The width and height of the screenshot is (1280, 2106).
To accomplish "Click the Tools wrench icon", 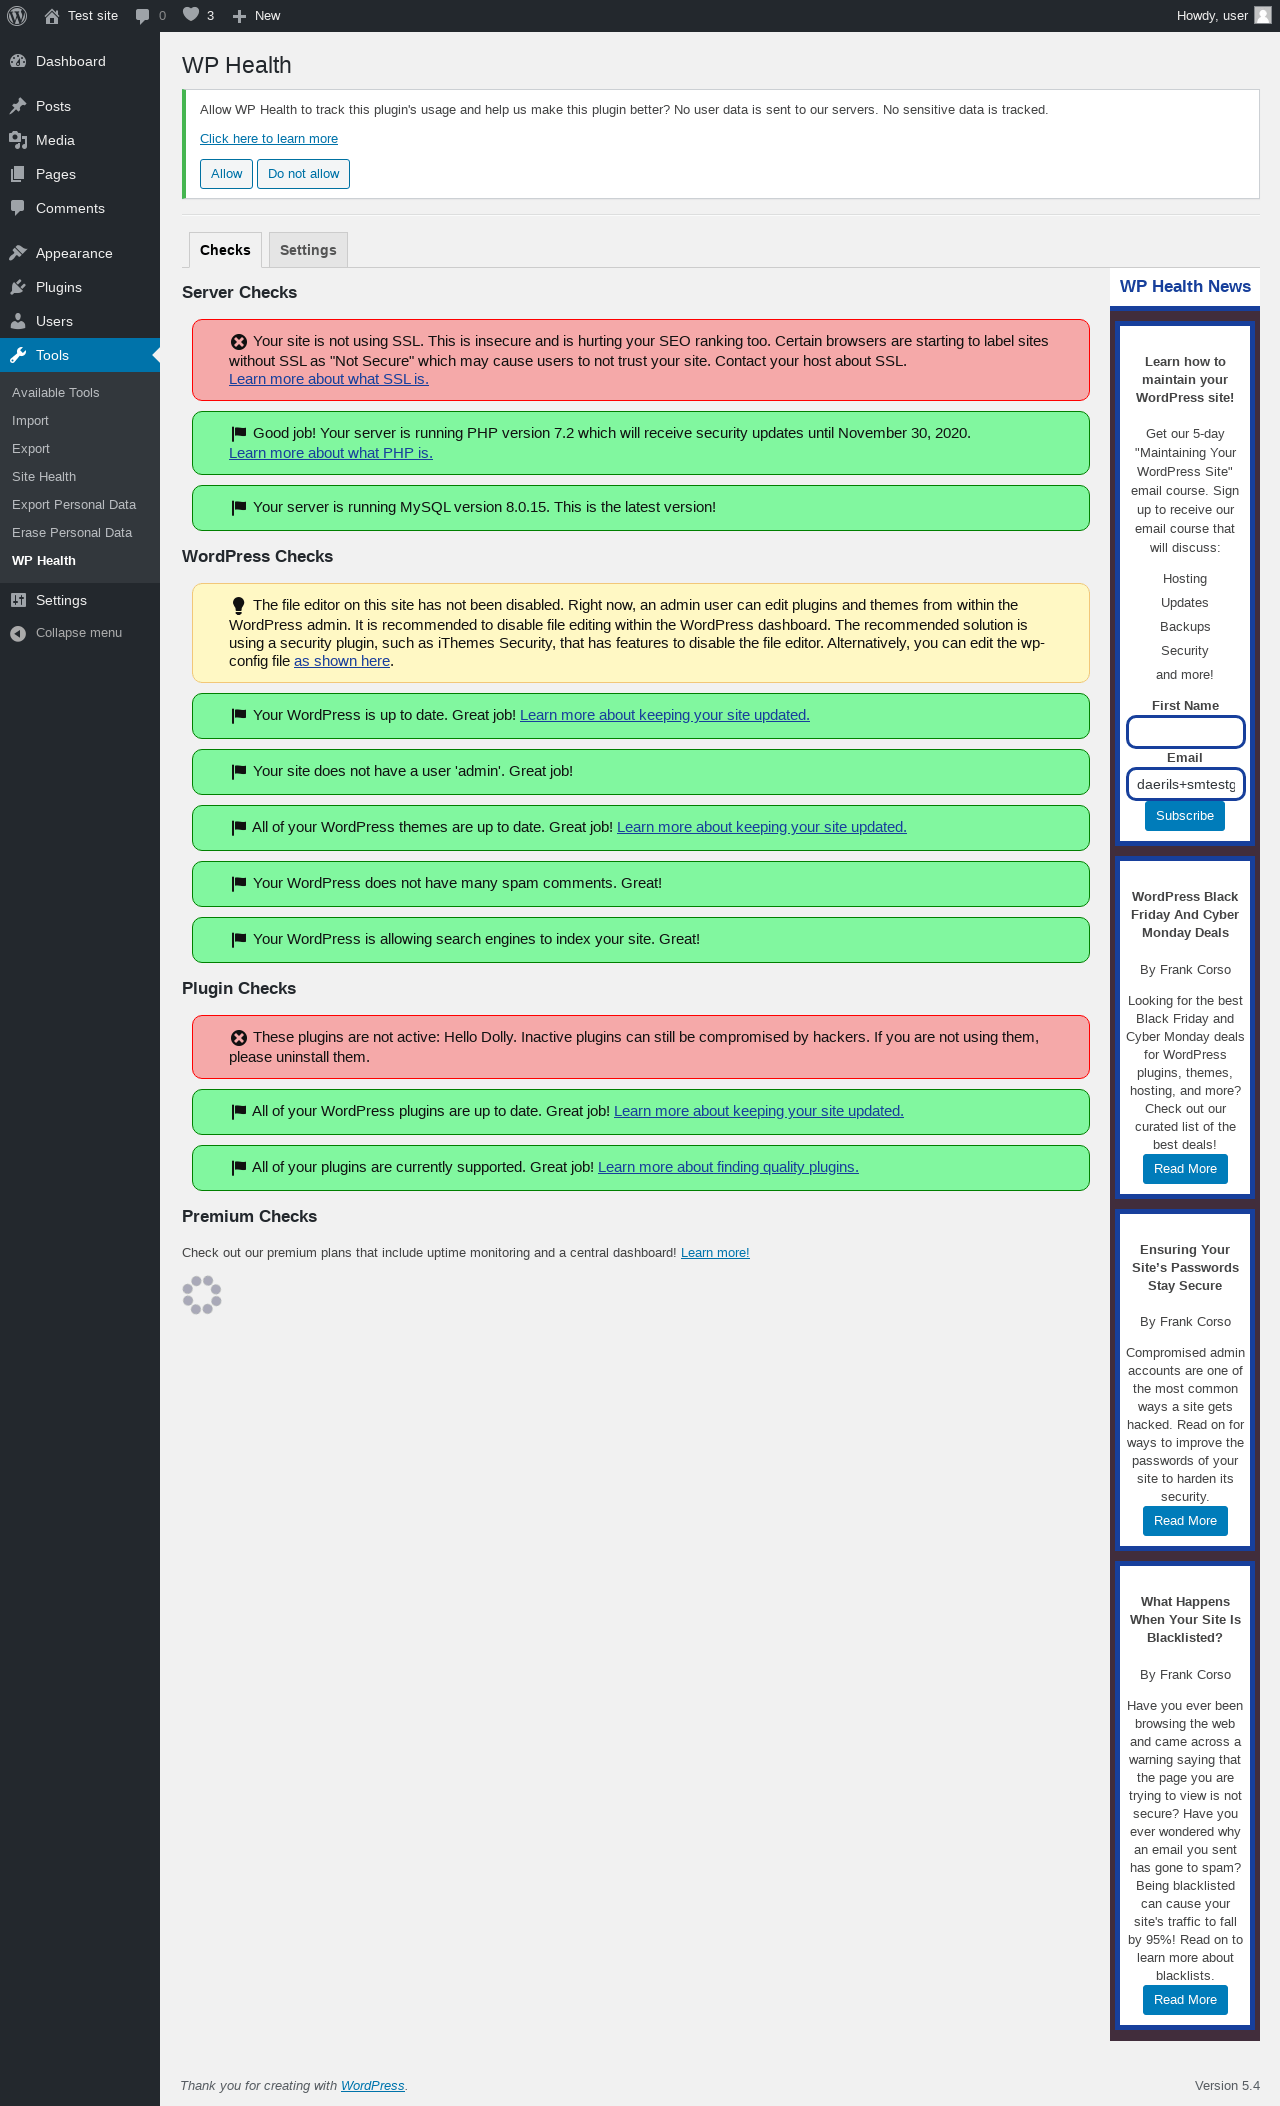I will coord(18,355).
